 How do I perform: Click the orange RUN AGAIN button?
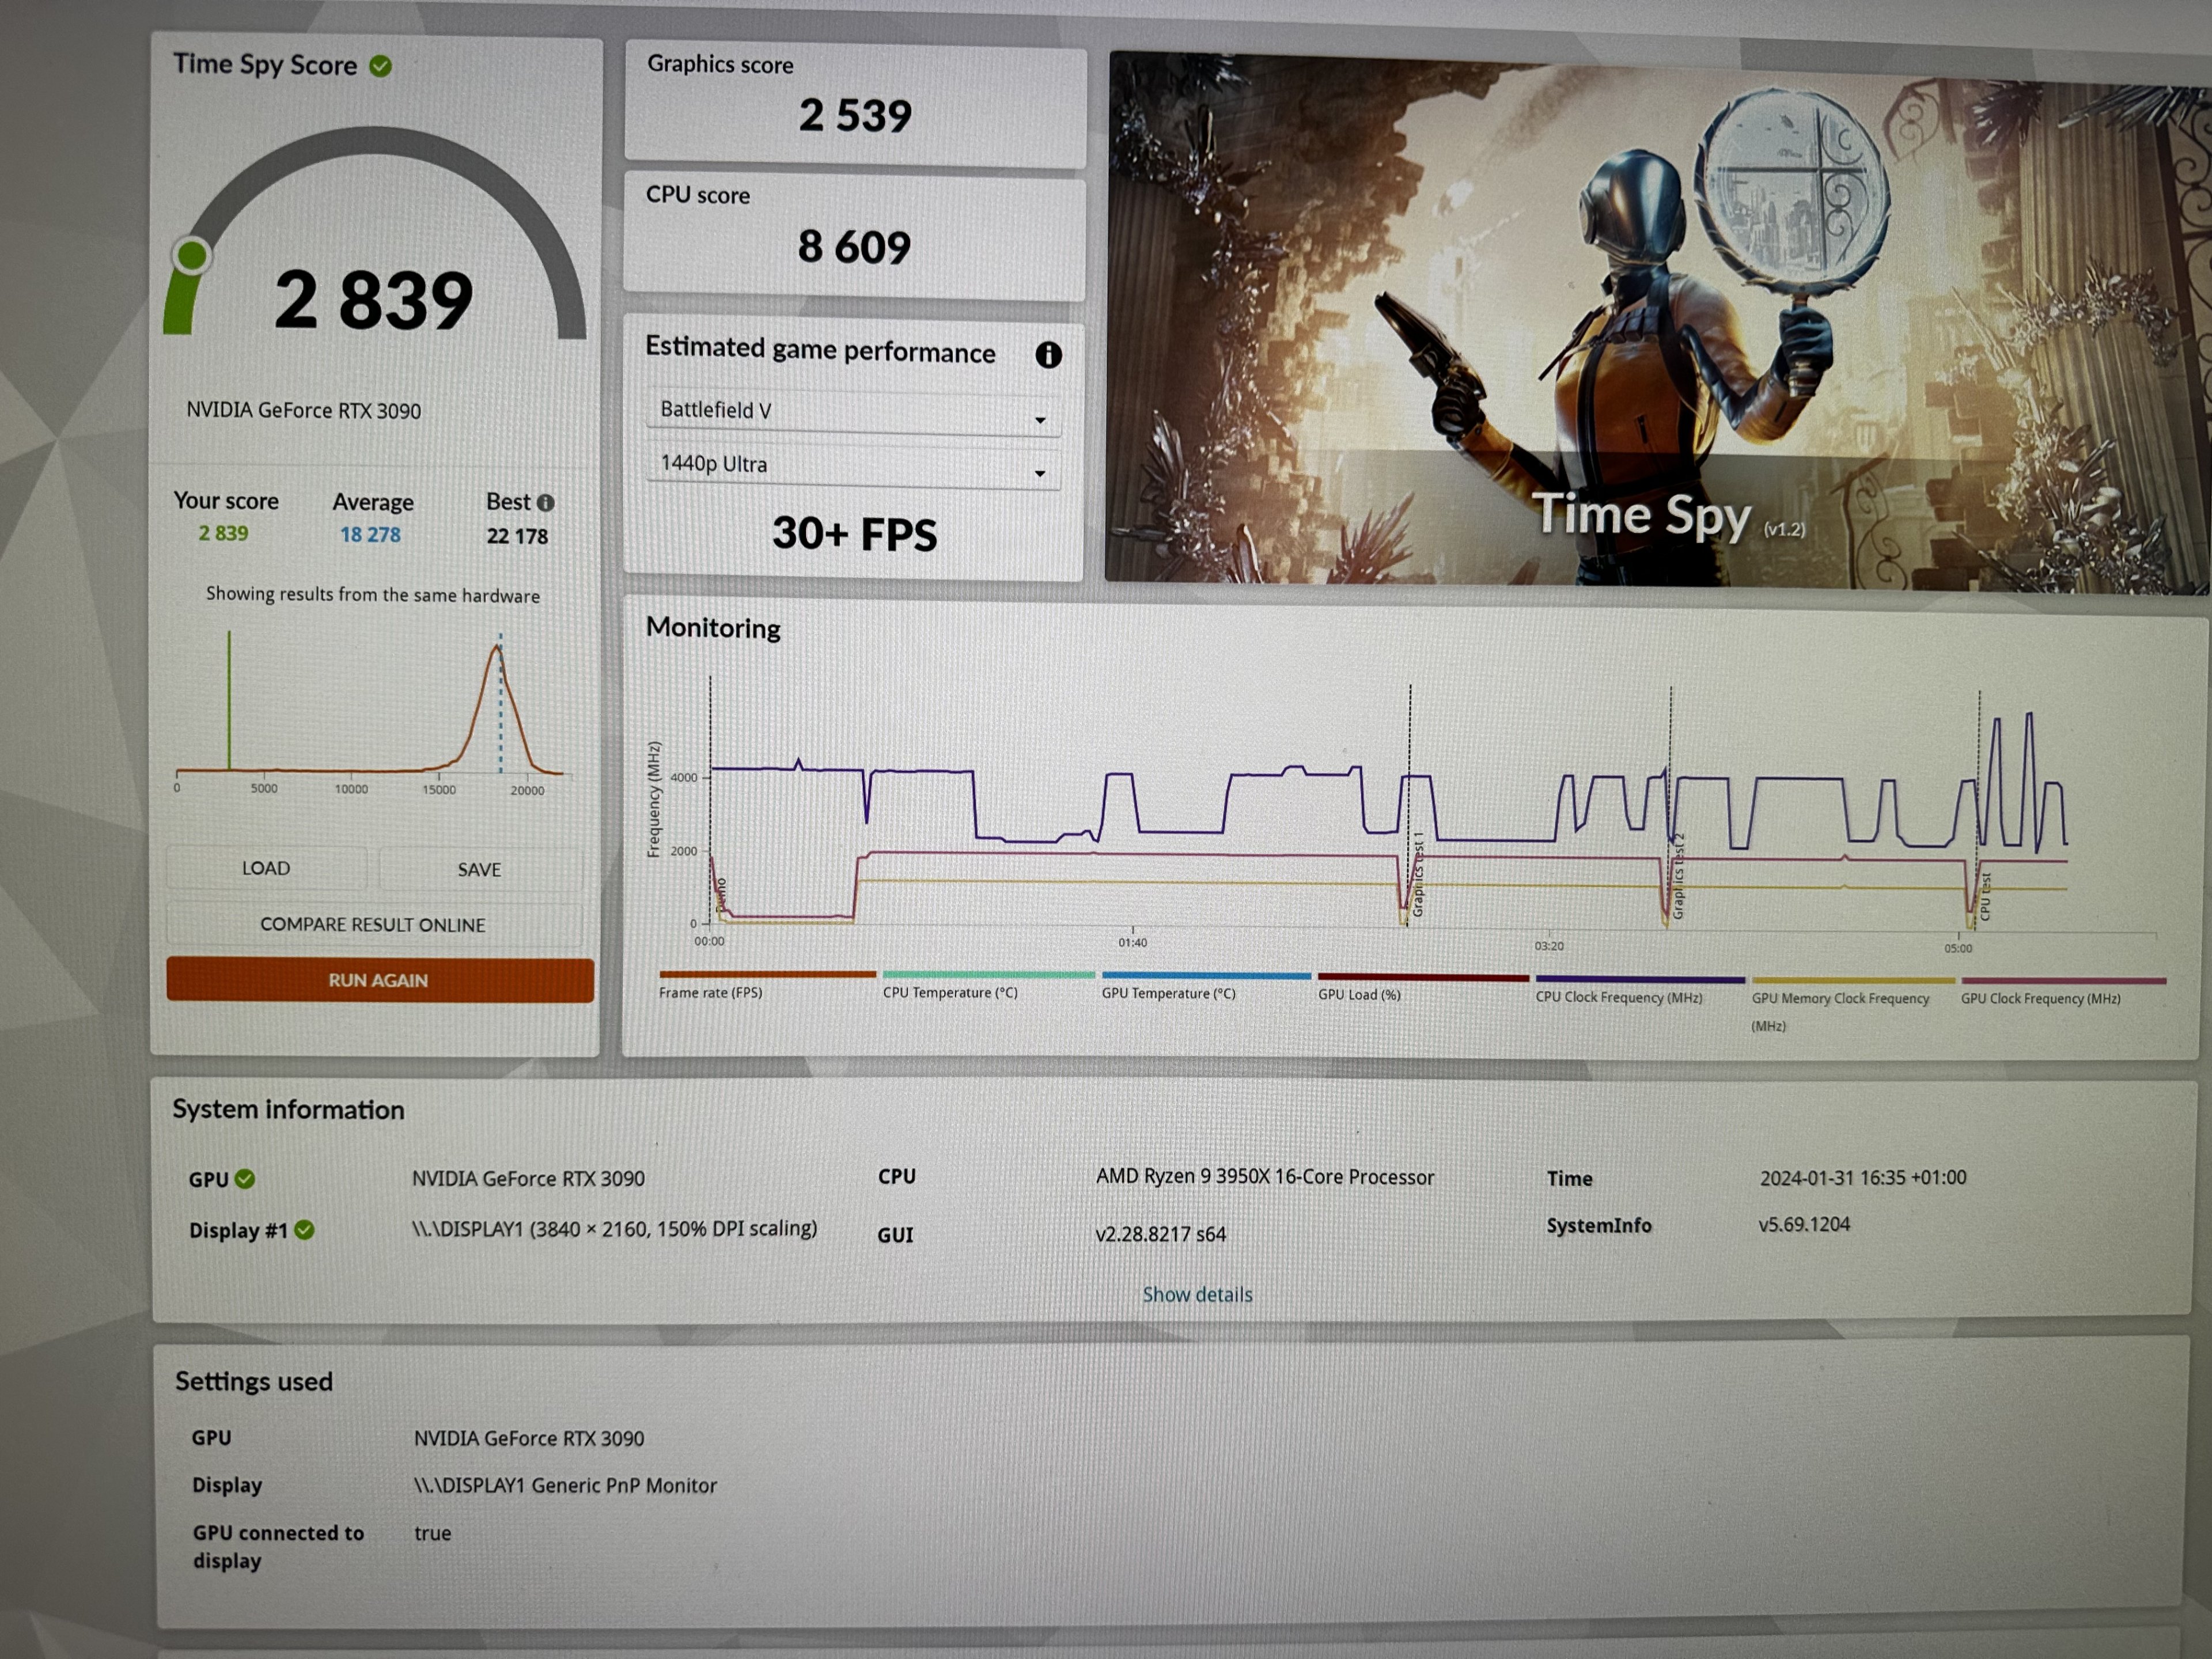[379, 980]
